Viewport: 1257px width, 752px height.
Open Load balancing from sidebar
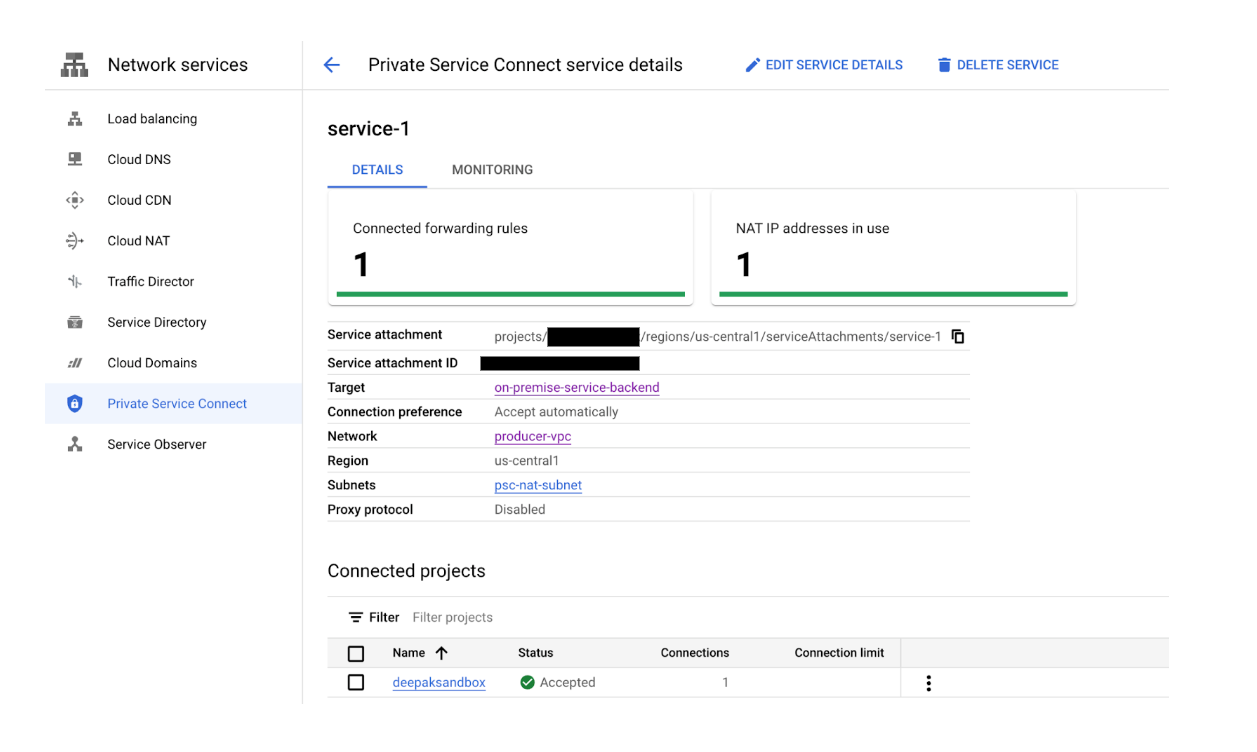[152, 119]
